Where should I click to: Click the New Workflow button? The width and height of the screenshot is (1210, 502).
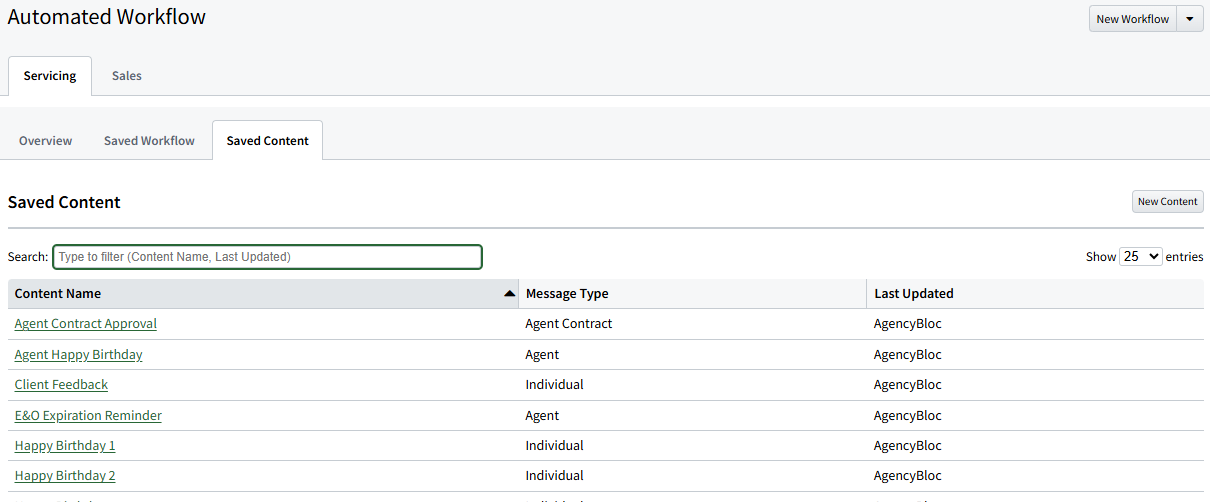click(x=1132, y=19)
